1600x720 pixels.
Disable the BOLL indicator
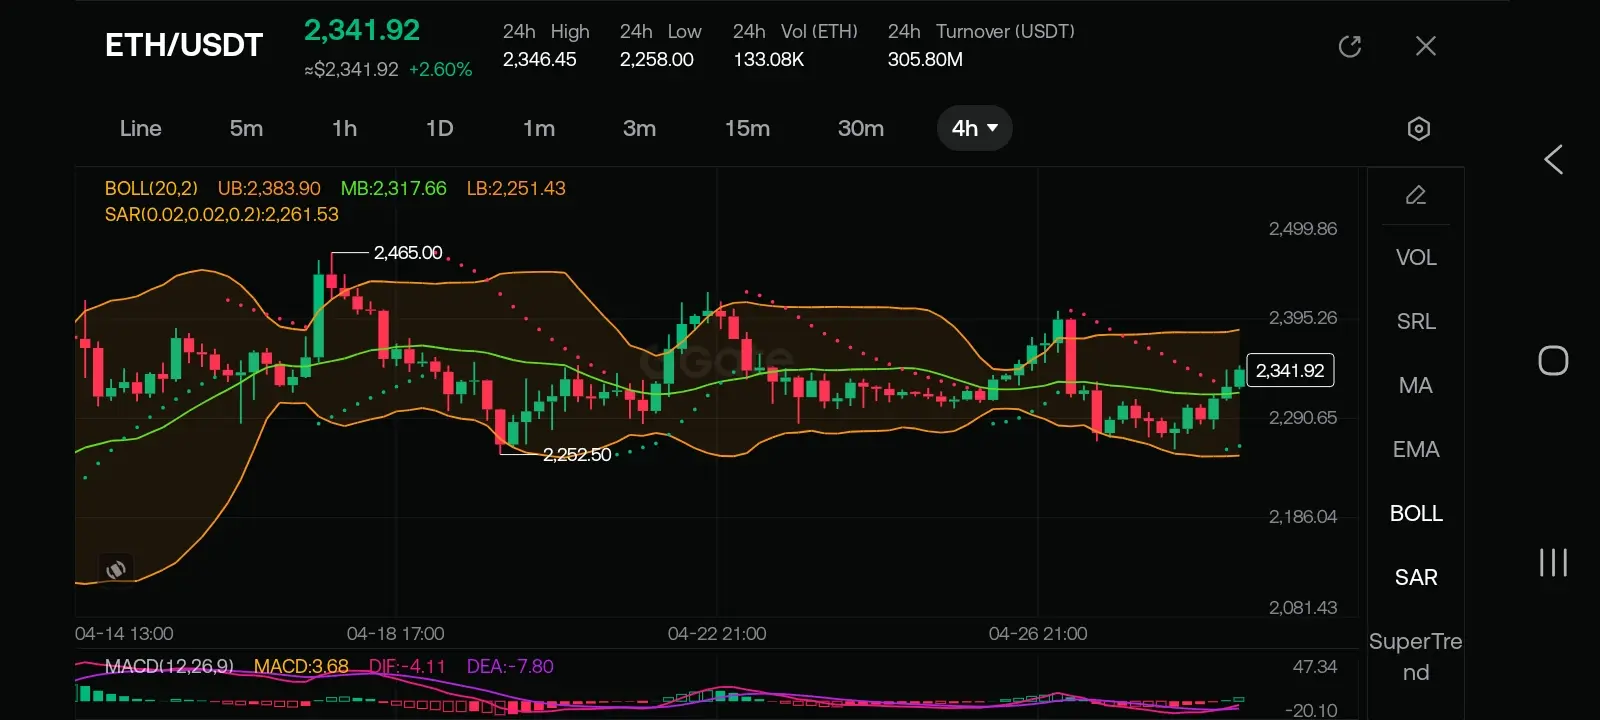(x=1416, y=513)
